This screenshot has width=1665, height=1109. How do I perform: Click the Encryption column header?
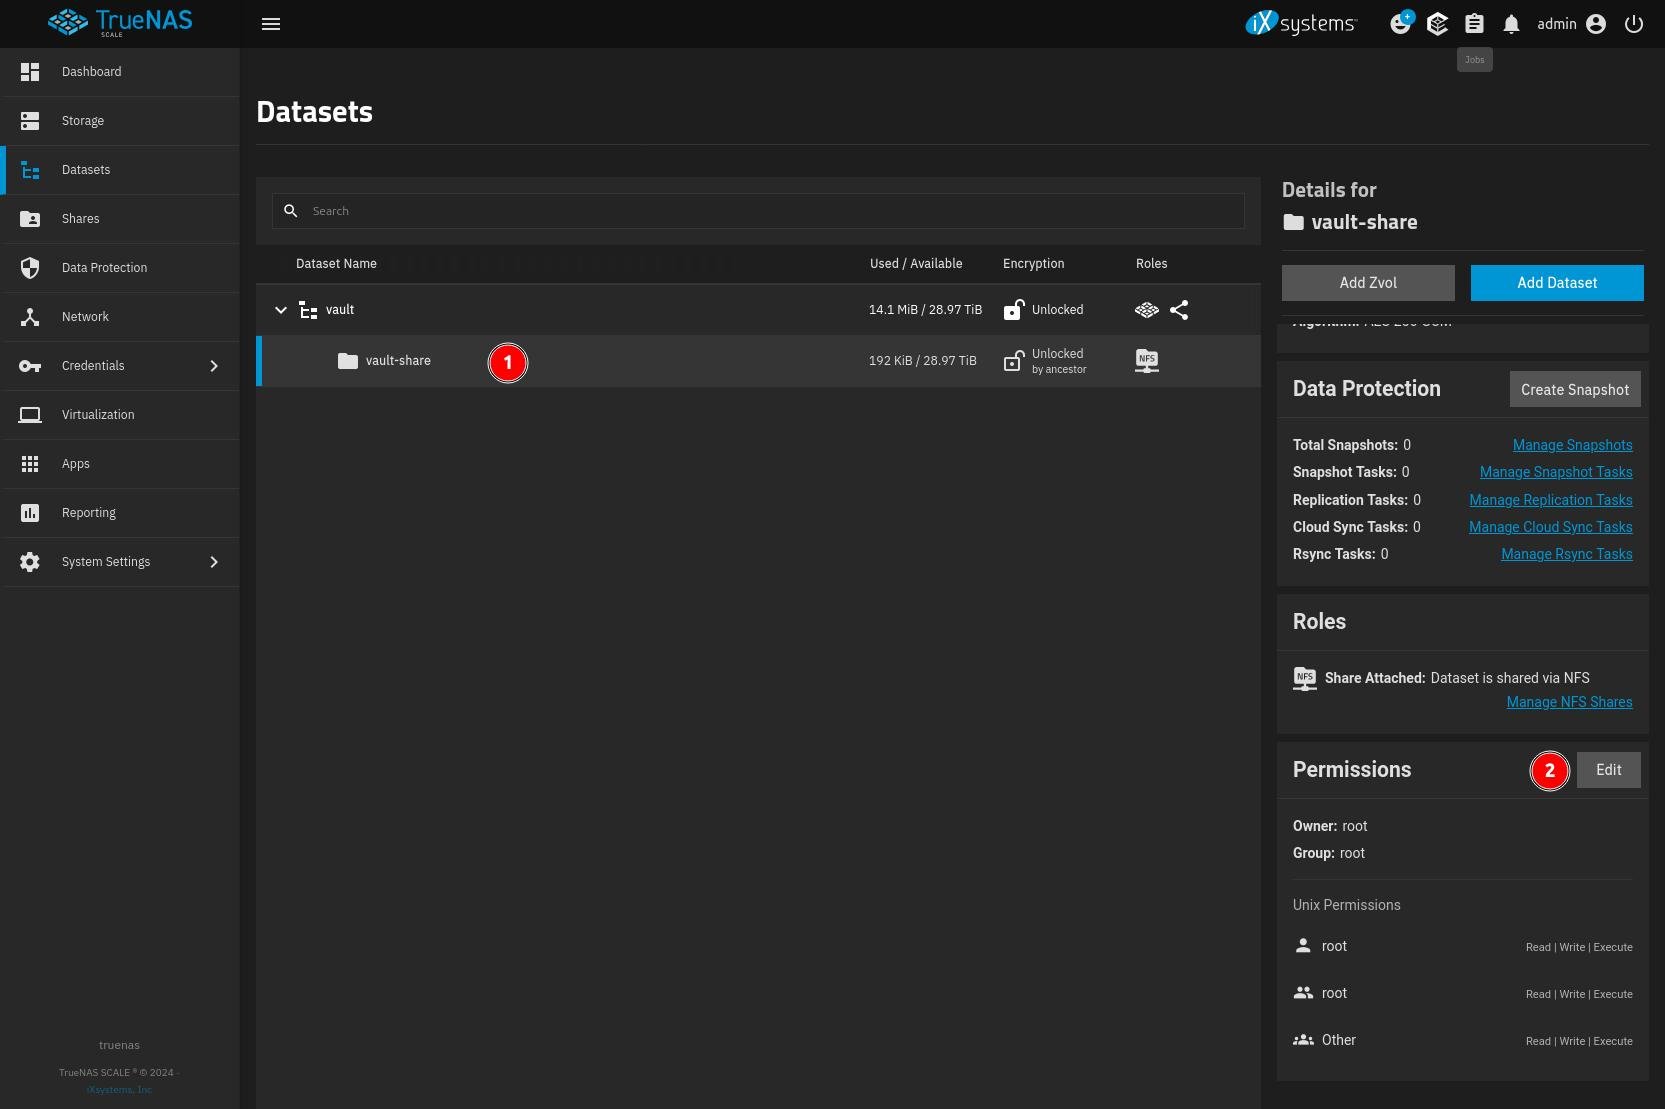[1034, 264]
